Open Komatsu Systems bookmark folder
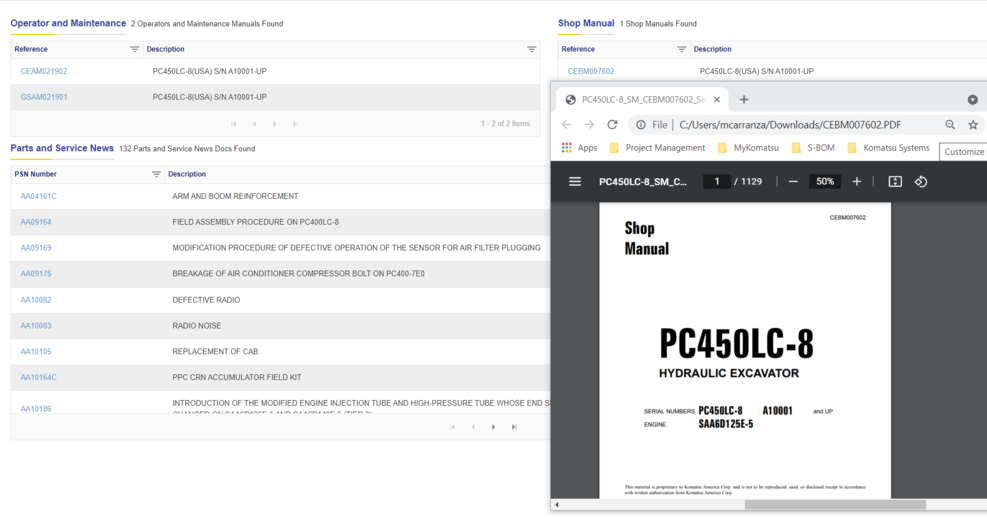This screenshot has width=987, height=517. pyautogui.click(x=889, y=147)
